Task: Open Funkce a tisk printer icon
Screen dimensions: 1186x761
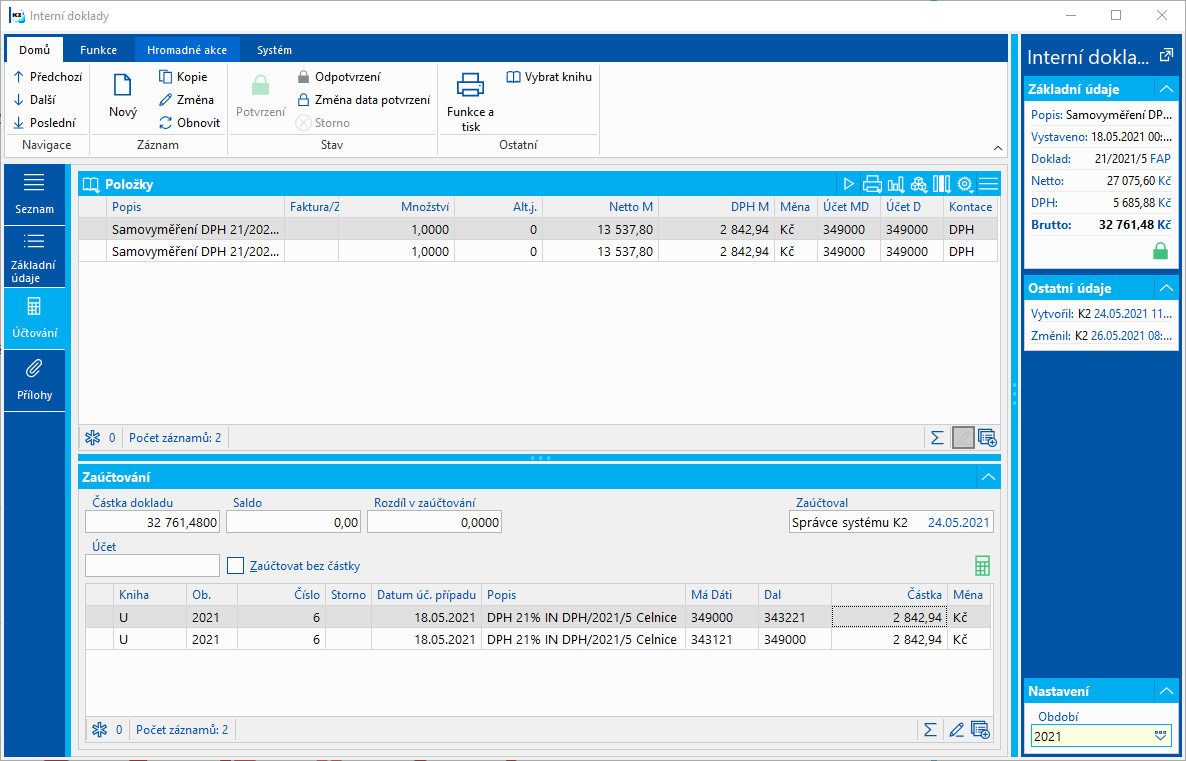Action: (470, 86)
